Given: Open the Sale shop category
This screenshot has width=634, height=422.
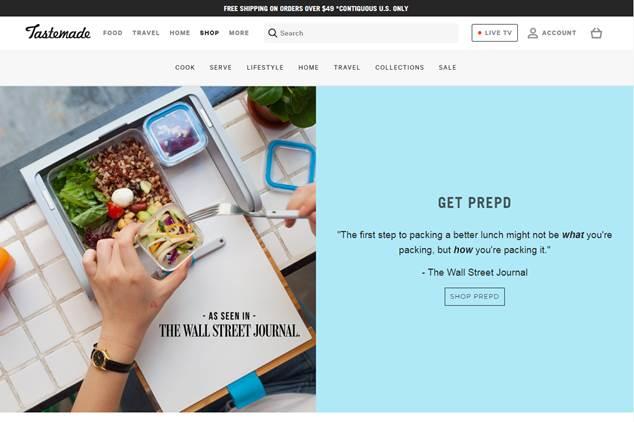Looking at the screenshot, I should (447, 68).
